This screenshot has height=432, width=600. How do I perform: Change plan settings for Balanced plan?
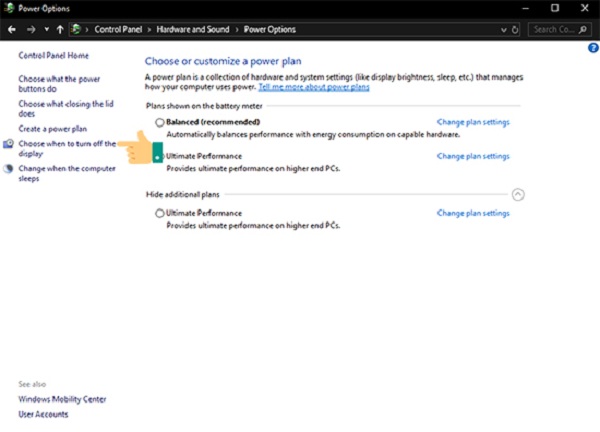coord(473,122)
